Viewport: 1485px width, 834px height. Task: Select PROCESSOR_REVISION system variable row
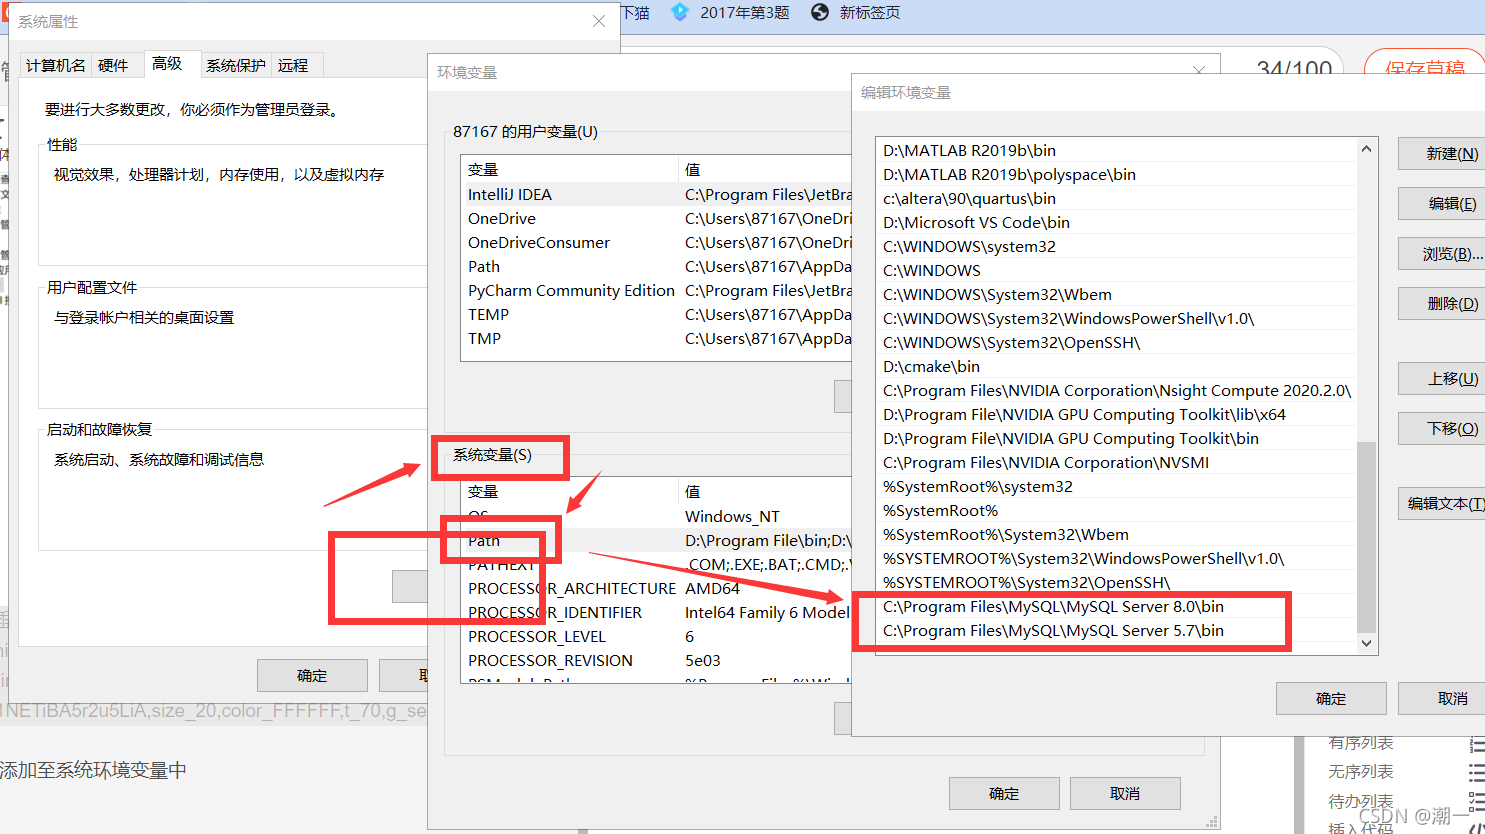656,661
